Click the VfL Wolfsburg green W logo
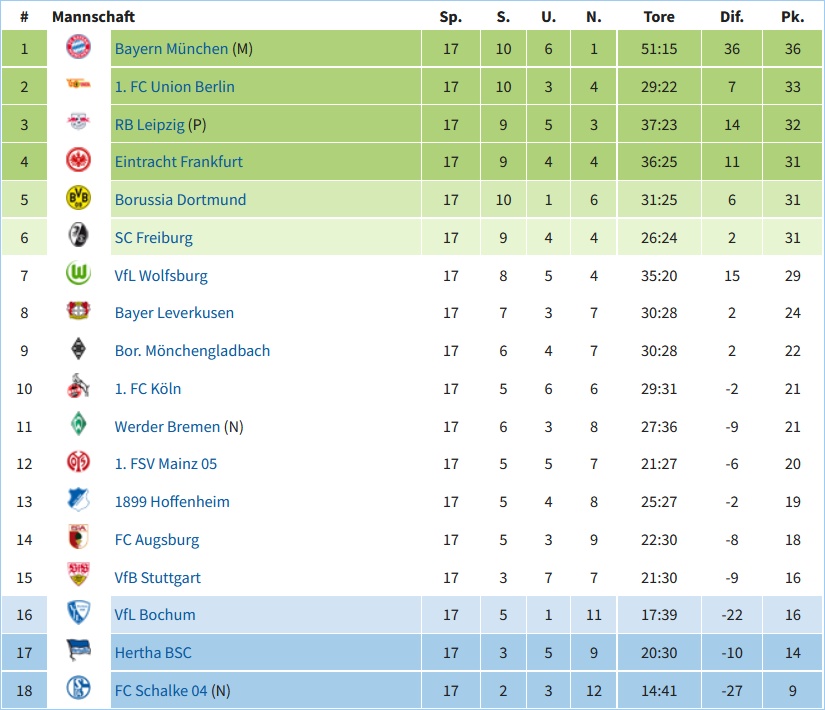This screenshot has width=825, height=710. tap(78, 274)
